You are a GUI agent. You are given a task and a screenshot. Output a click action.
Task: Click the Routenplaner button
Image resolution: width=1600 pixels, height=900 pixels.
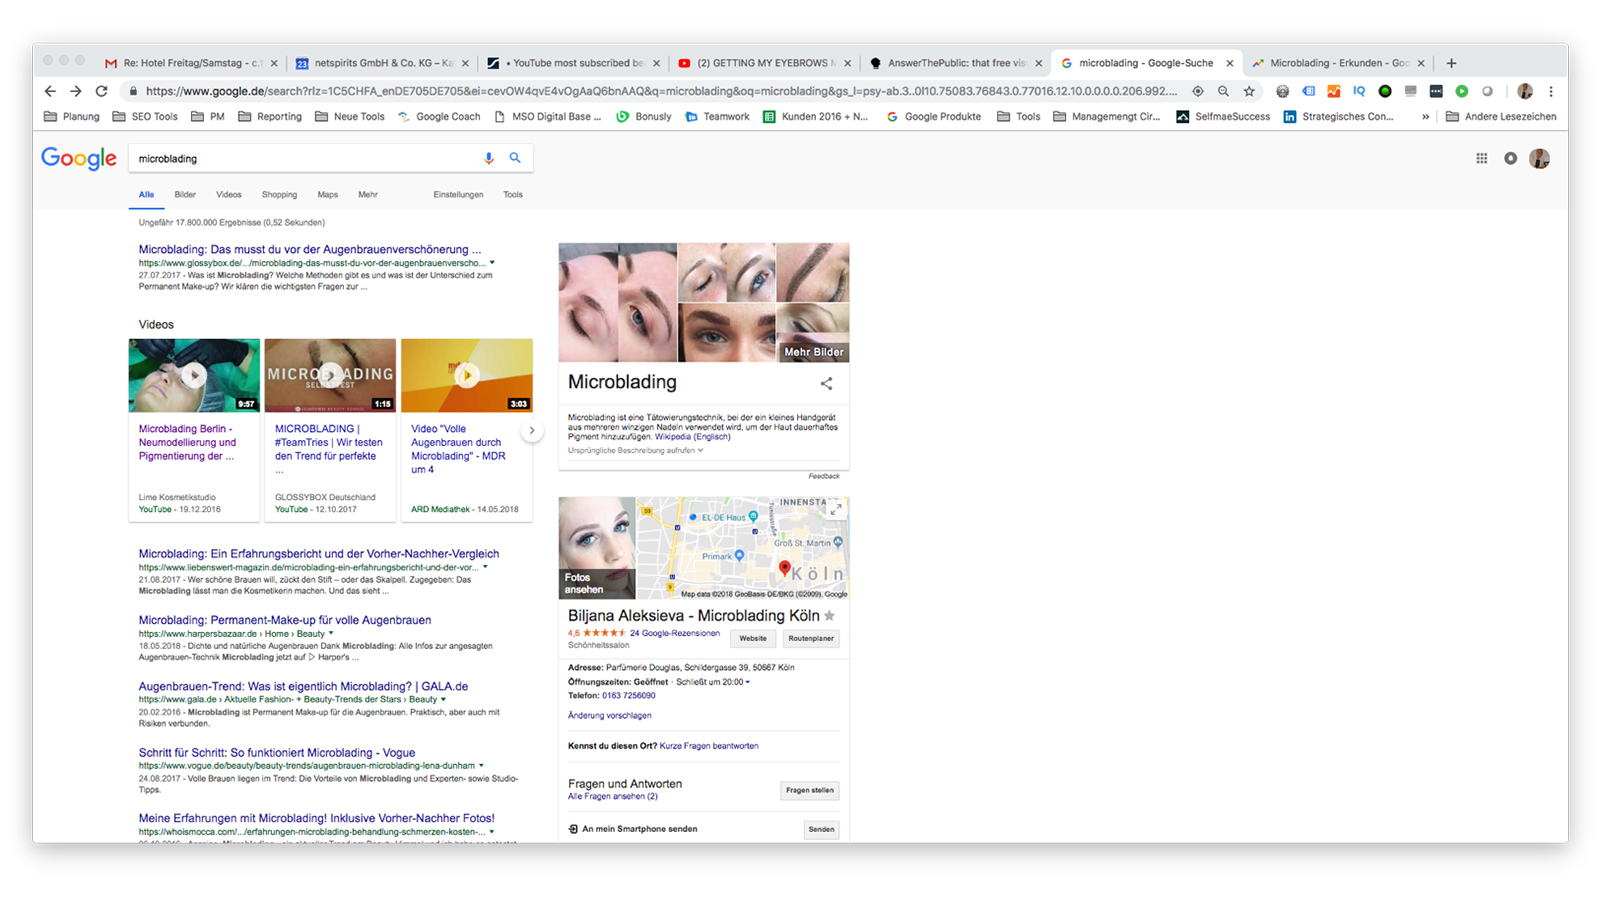811,638
